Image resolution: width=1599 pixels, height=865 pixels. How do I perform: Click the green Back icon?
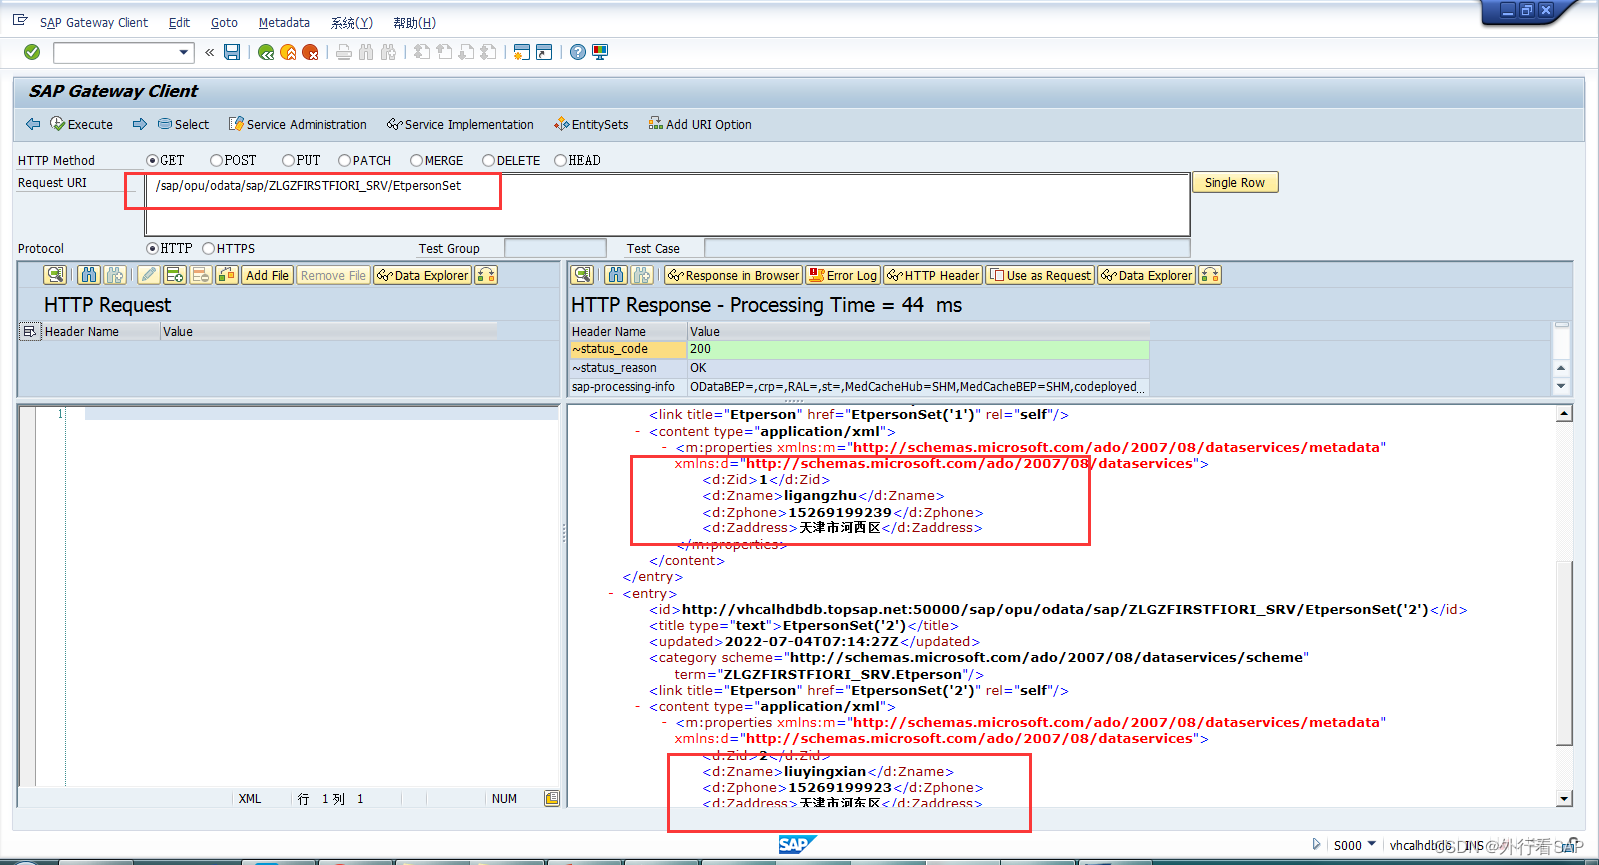[x=266, y=52]
